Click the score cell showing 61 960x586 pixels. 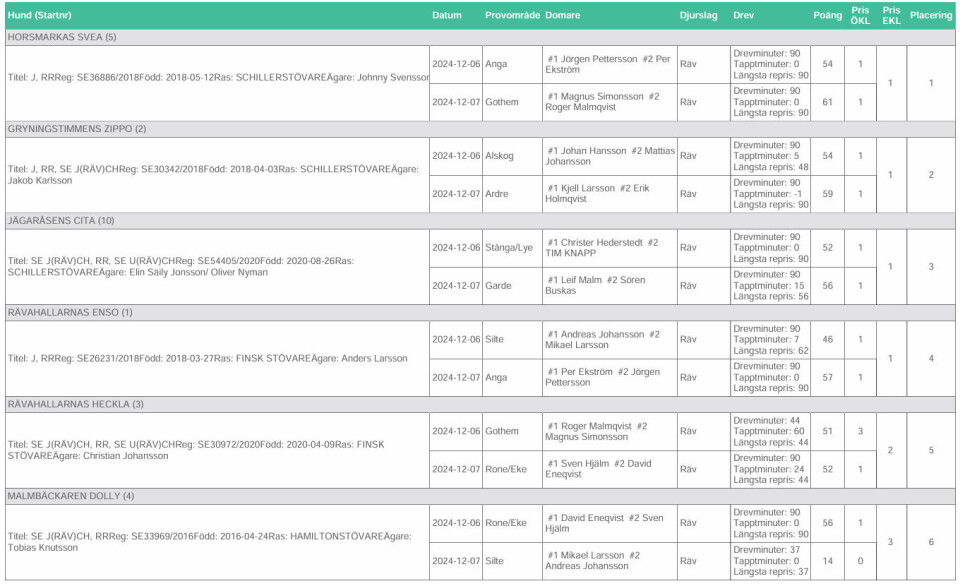(x=827, y=102)
